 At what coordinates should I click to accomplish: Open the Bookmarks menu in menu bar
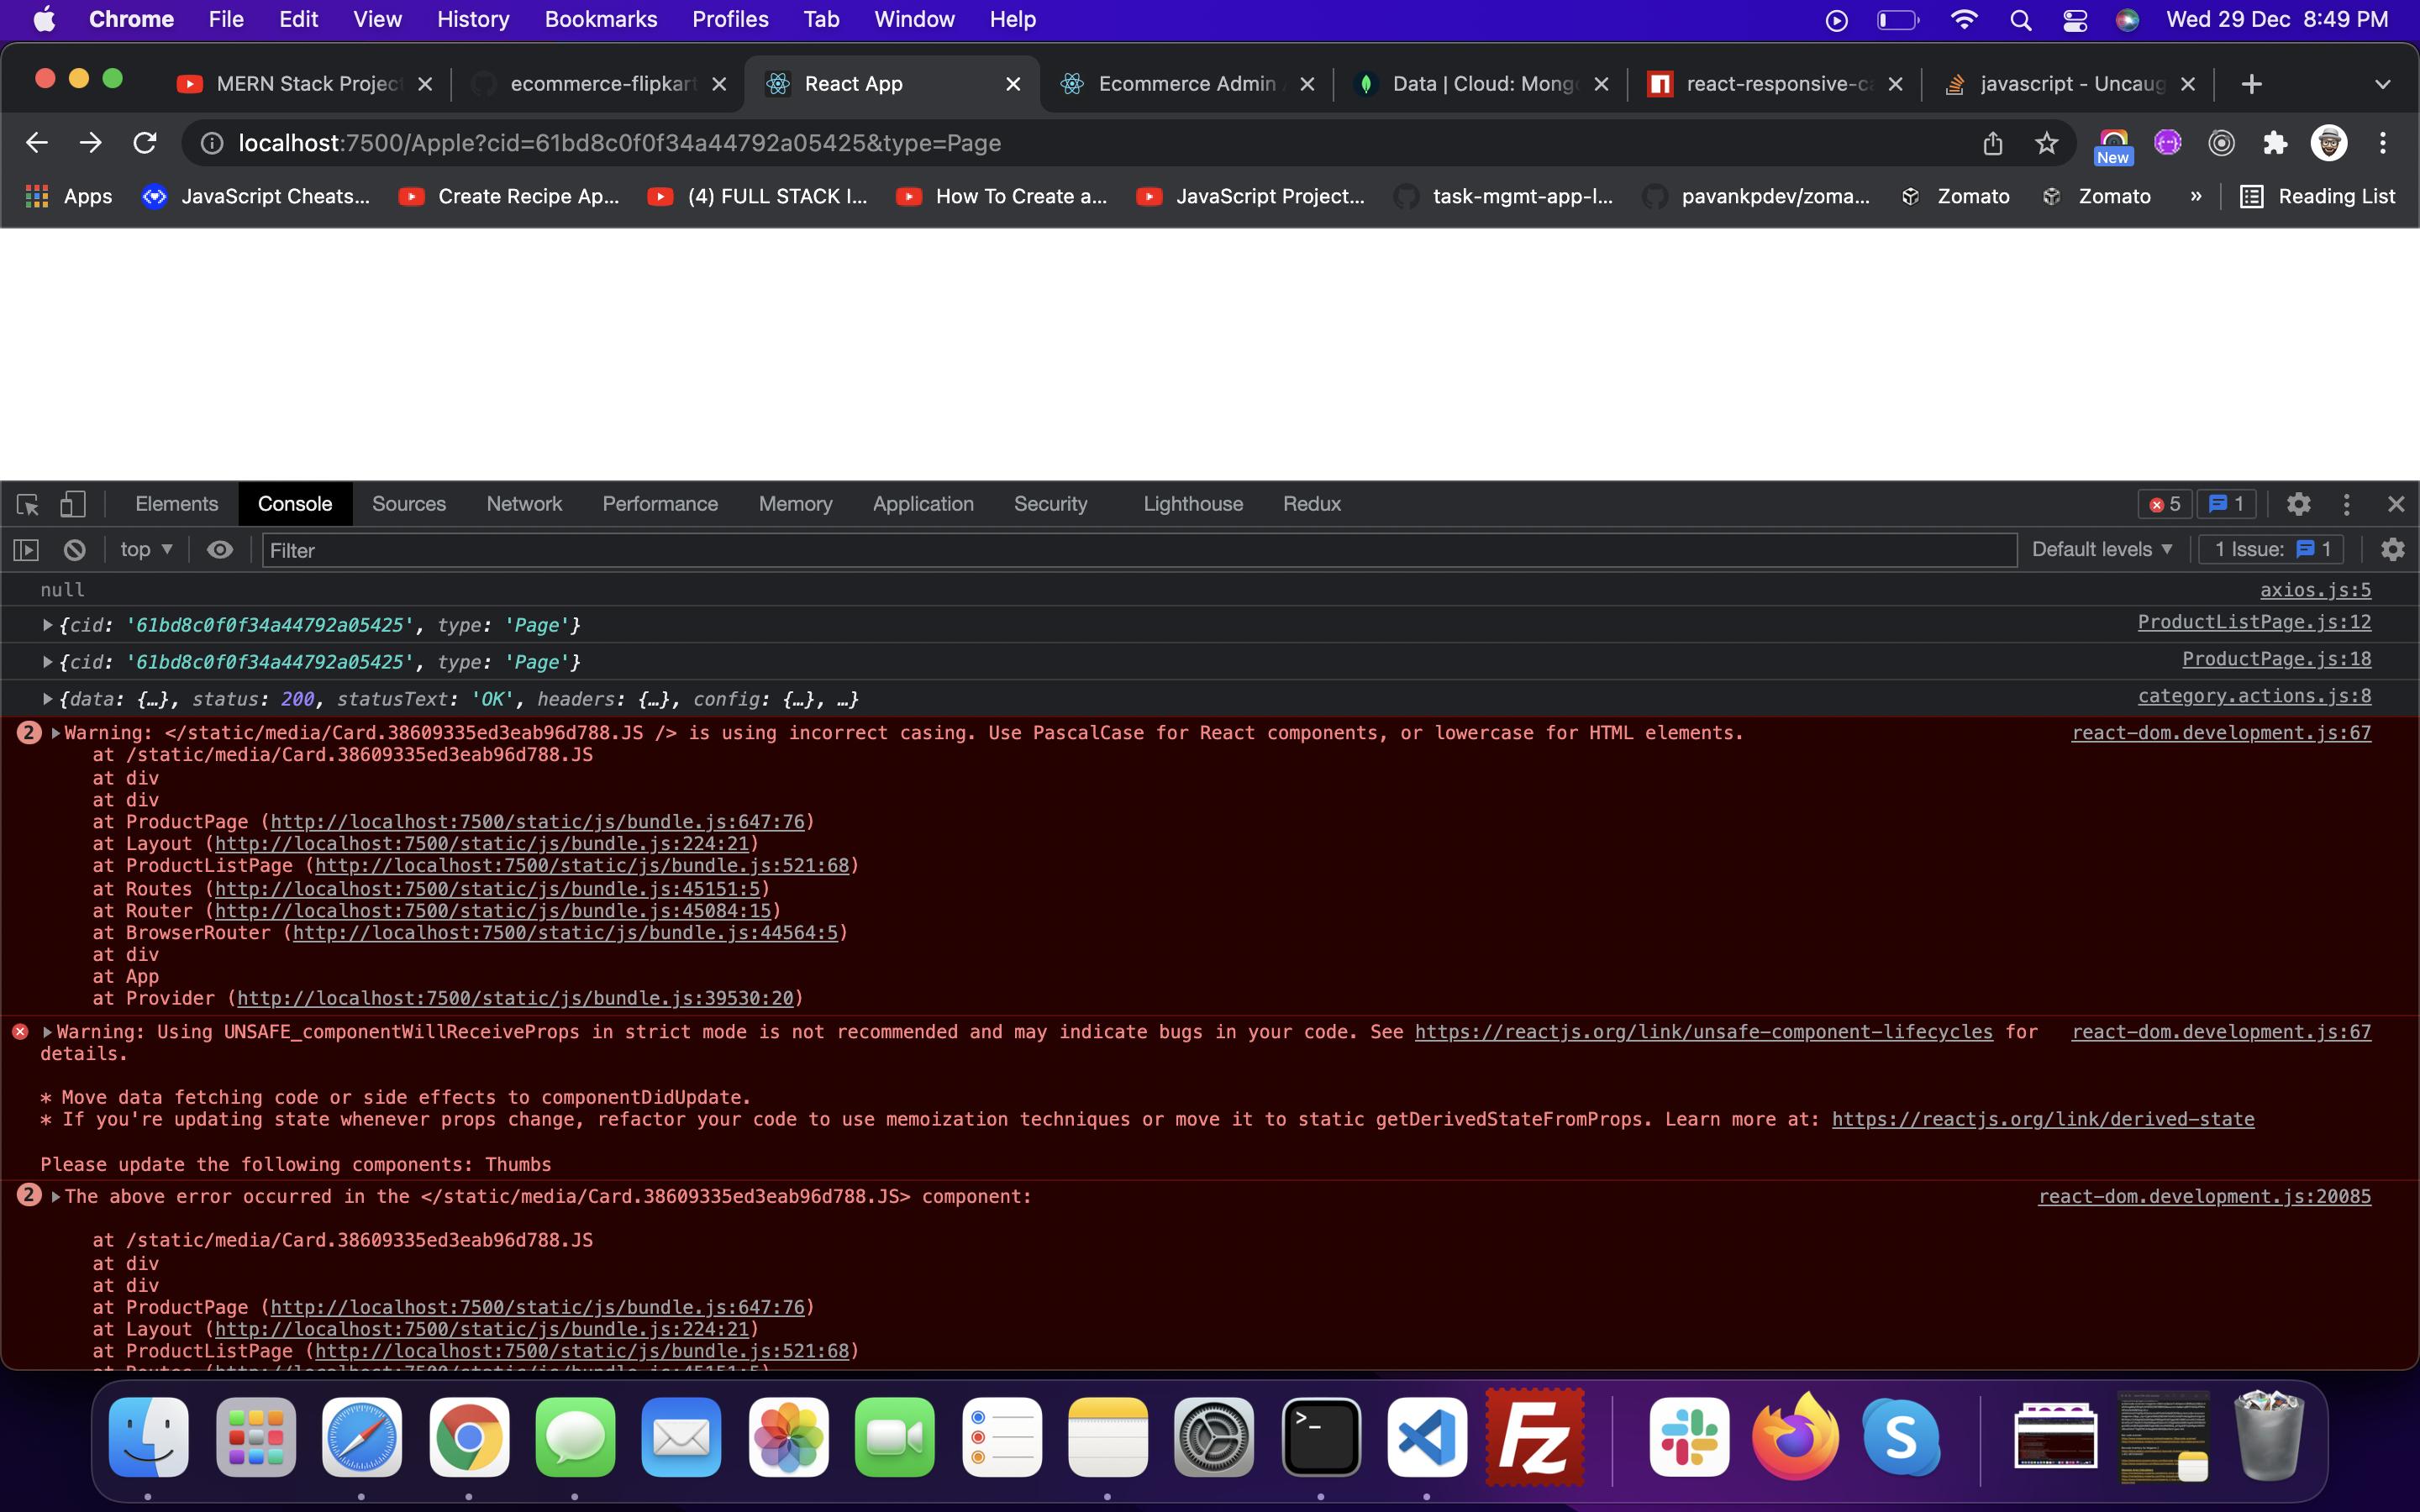(x=601, y=19)
